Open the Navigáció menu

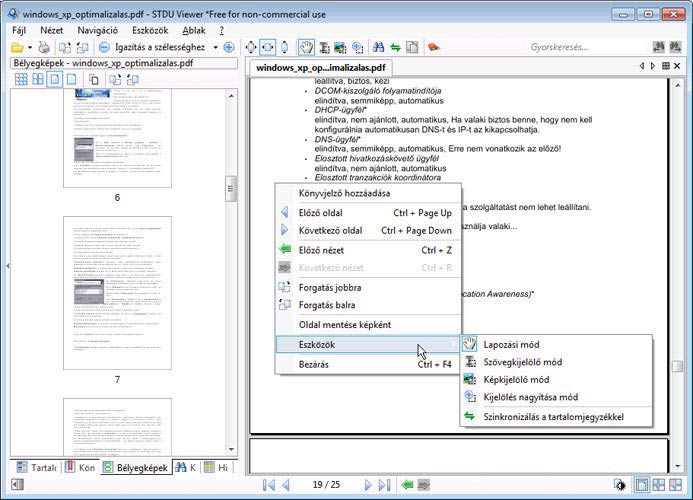coord(98,31)
